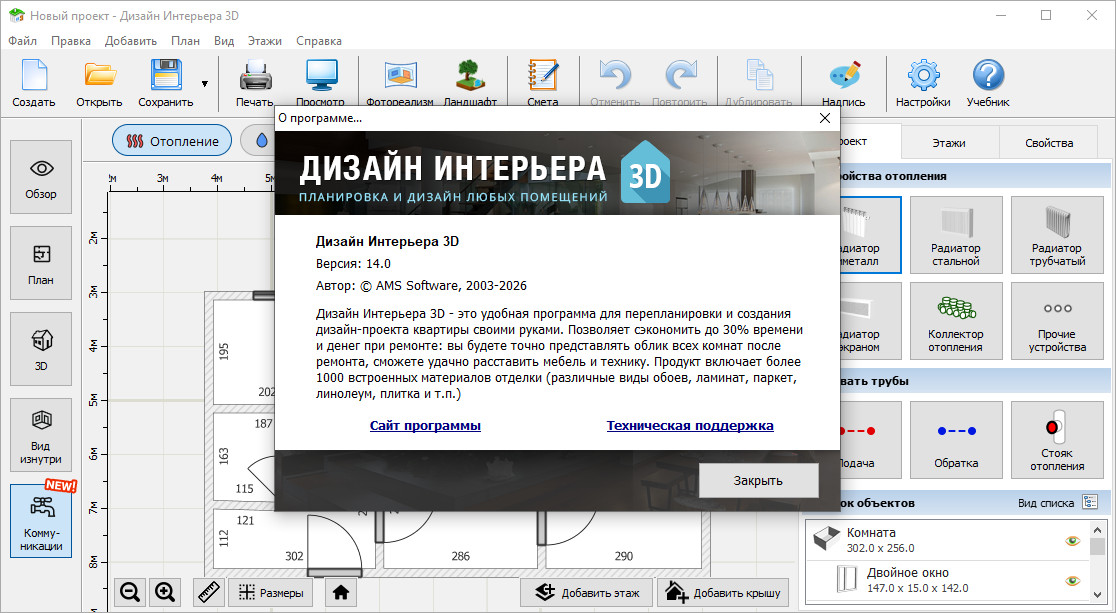Click the Добавить этаж button
Viewport: 1116px width, 613px height.
tap(586, 592)
